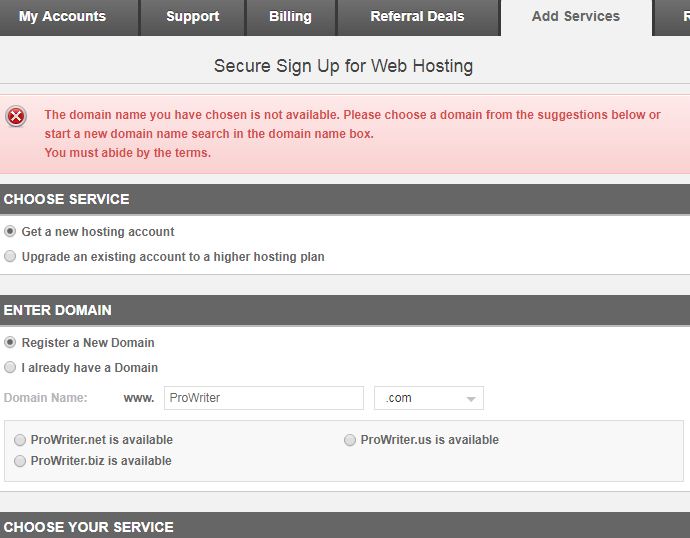The width and height of the screenshot is (690, 538).
Task: Choose I already have a Domain
Action: 10,367
